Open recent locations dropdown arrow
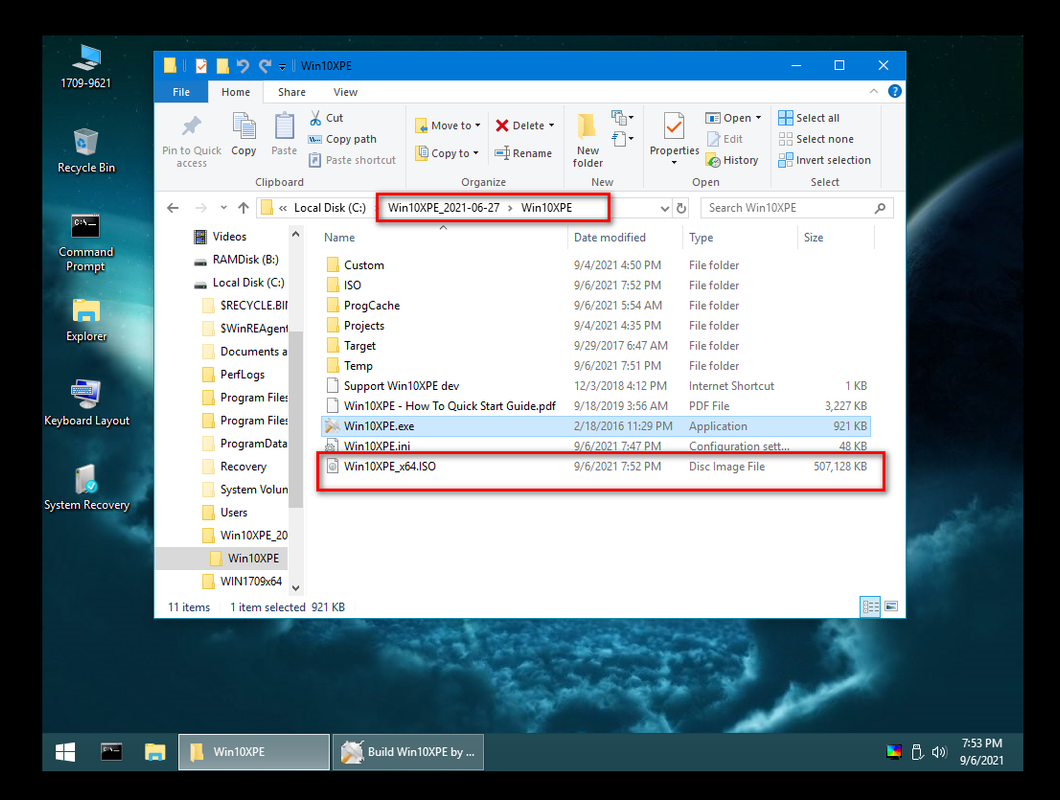 tap(224, 208)
